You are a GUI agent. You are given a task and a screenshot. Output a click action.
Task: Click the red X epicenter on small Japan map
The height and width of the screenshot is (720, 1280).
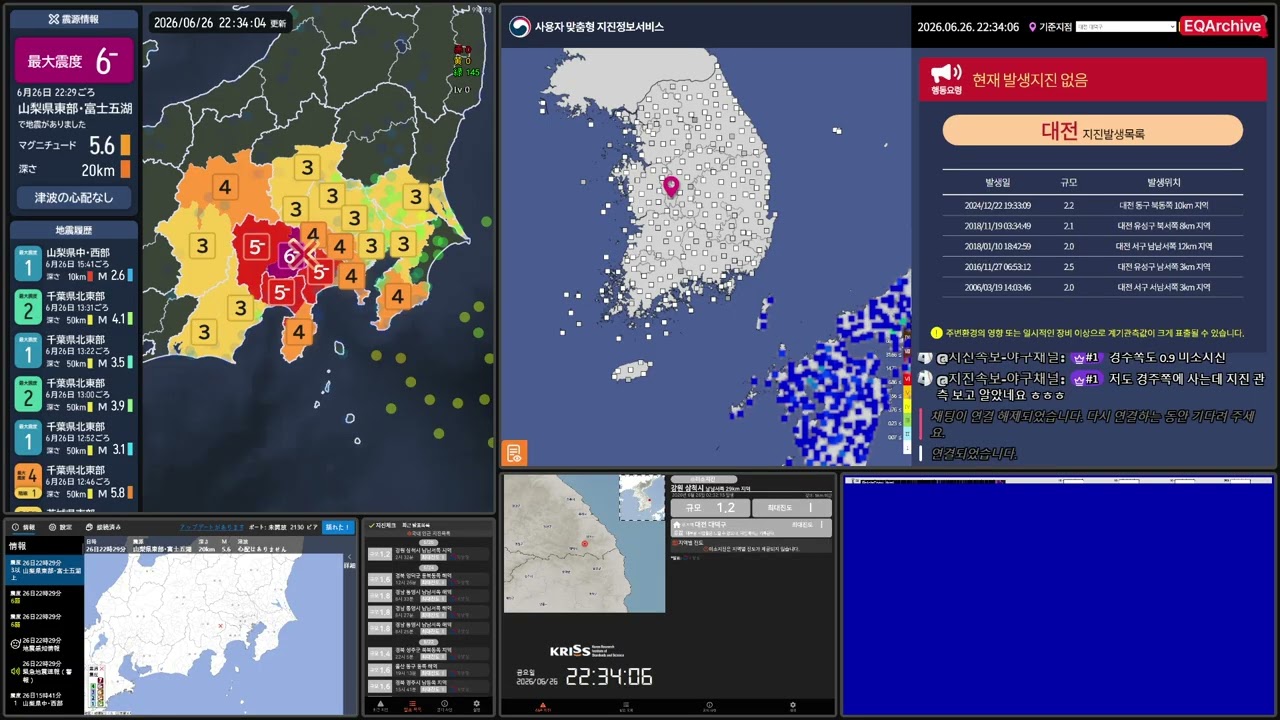220,626
